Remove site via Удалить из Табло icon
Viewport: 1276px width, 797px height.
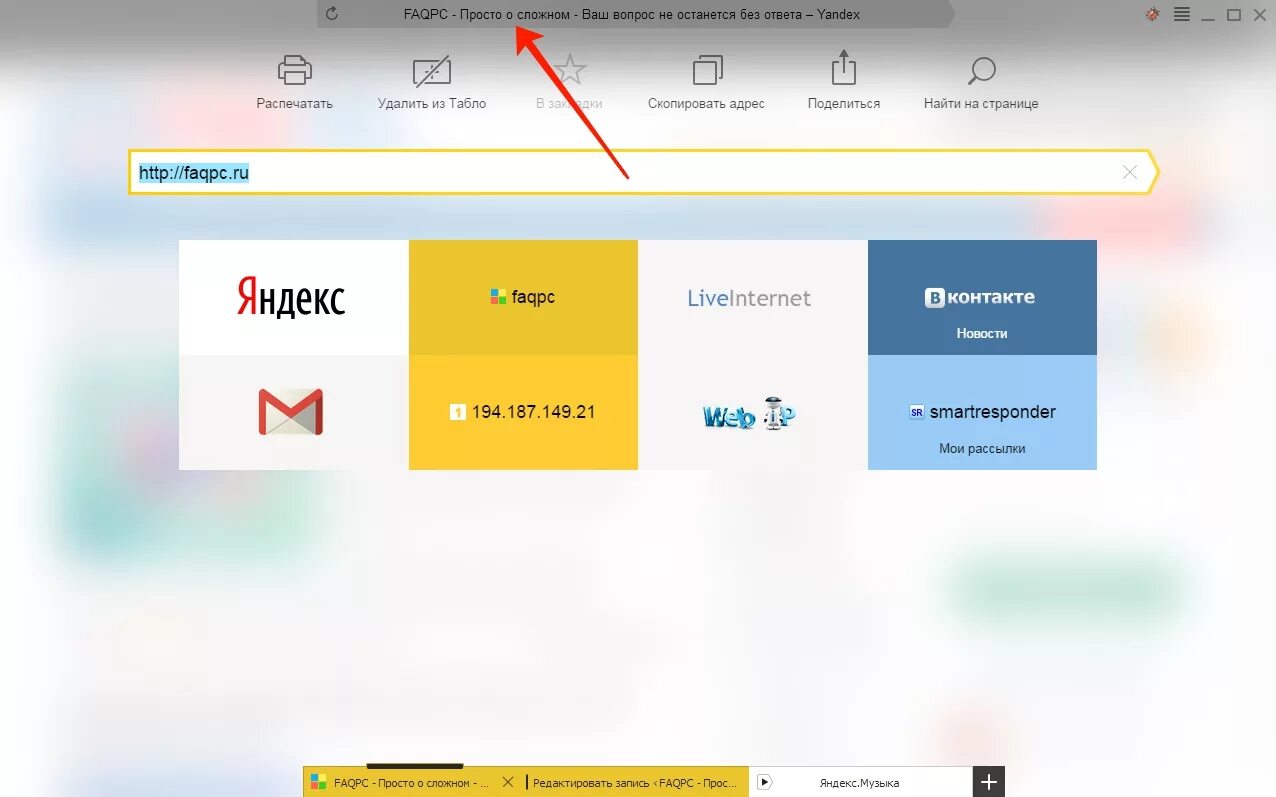pyautogui.click(x=432, y=71)
